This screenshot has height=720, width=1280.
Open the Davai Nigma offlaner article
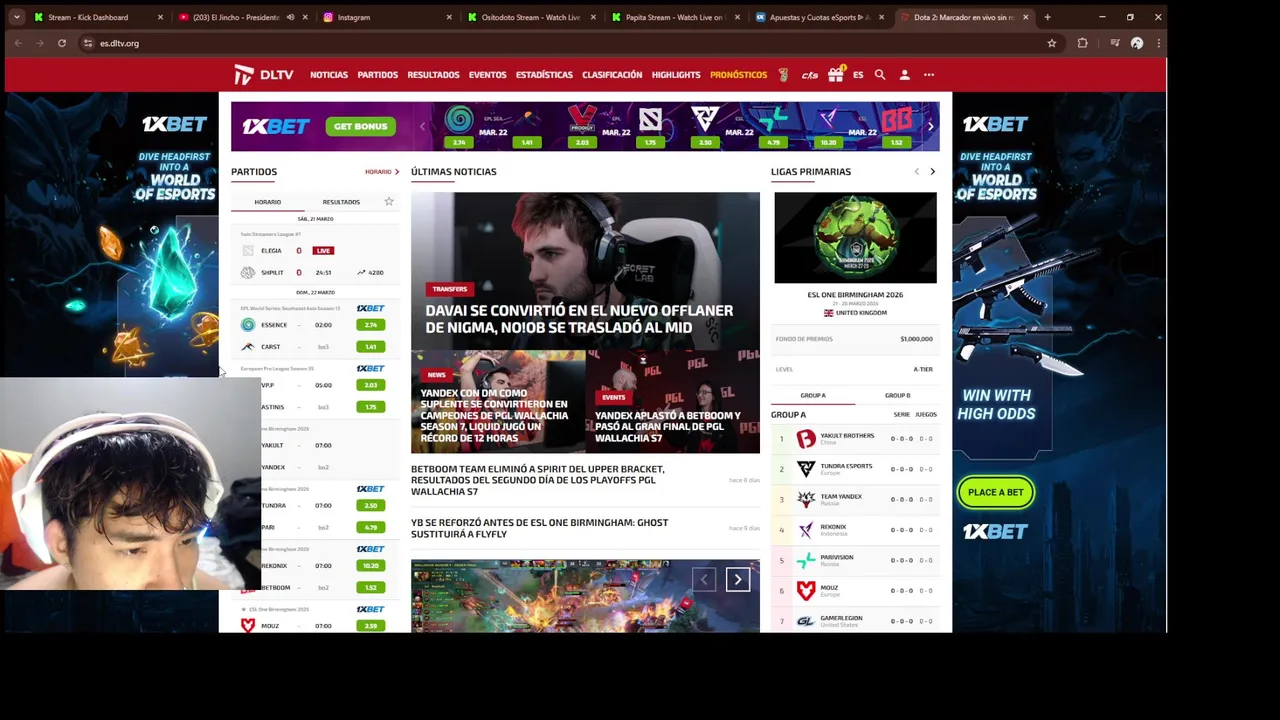[x=585, y=270]
